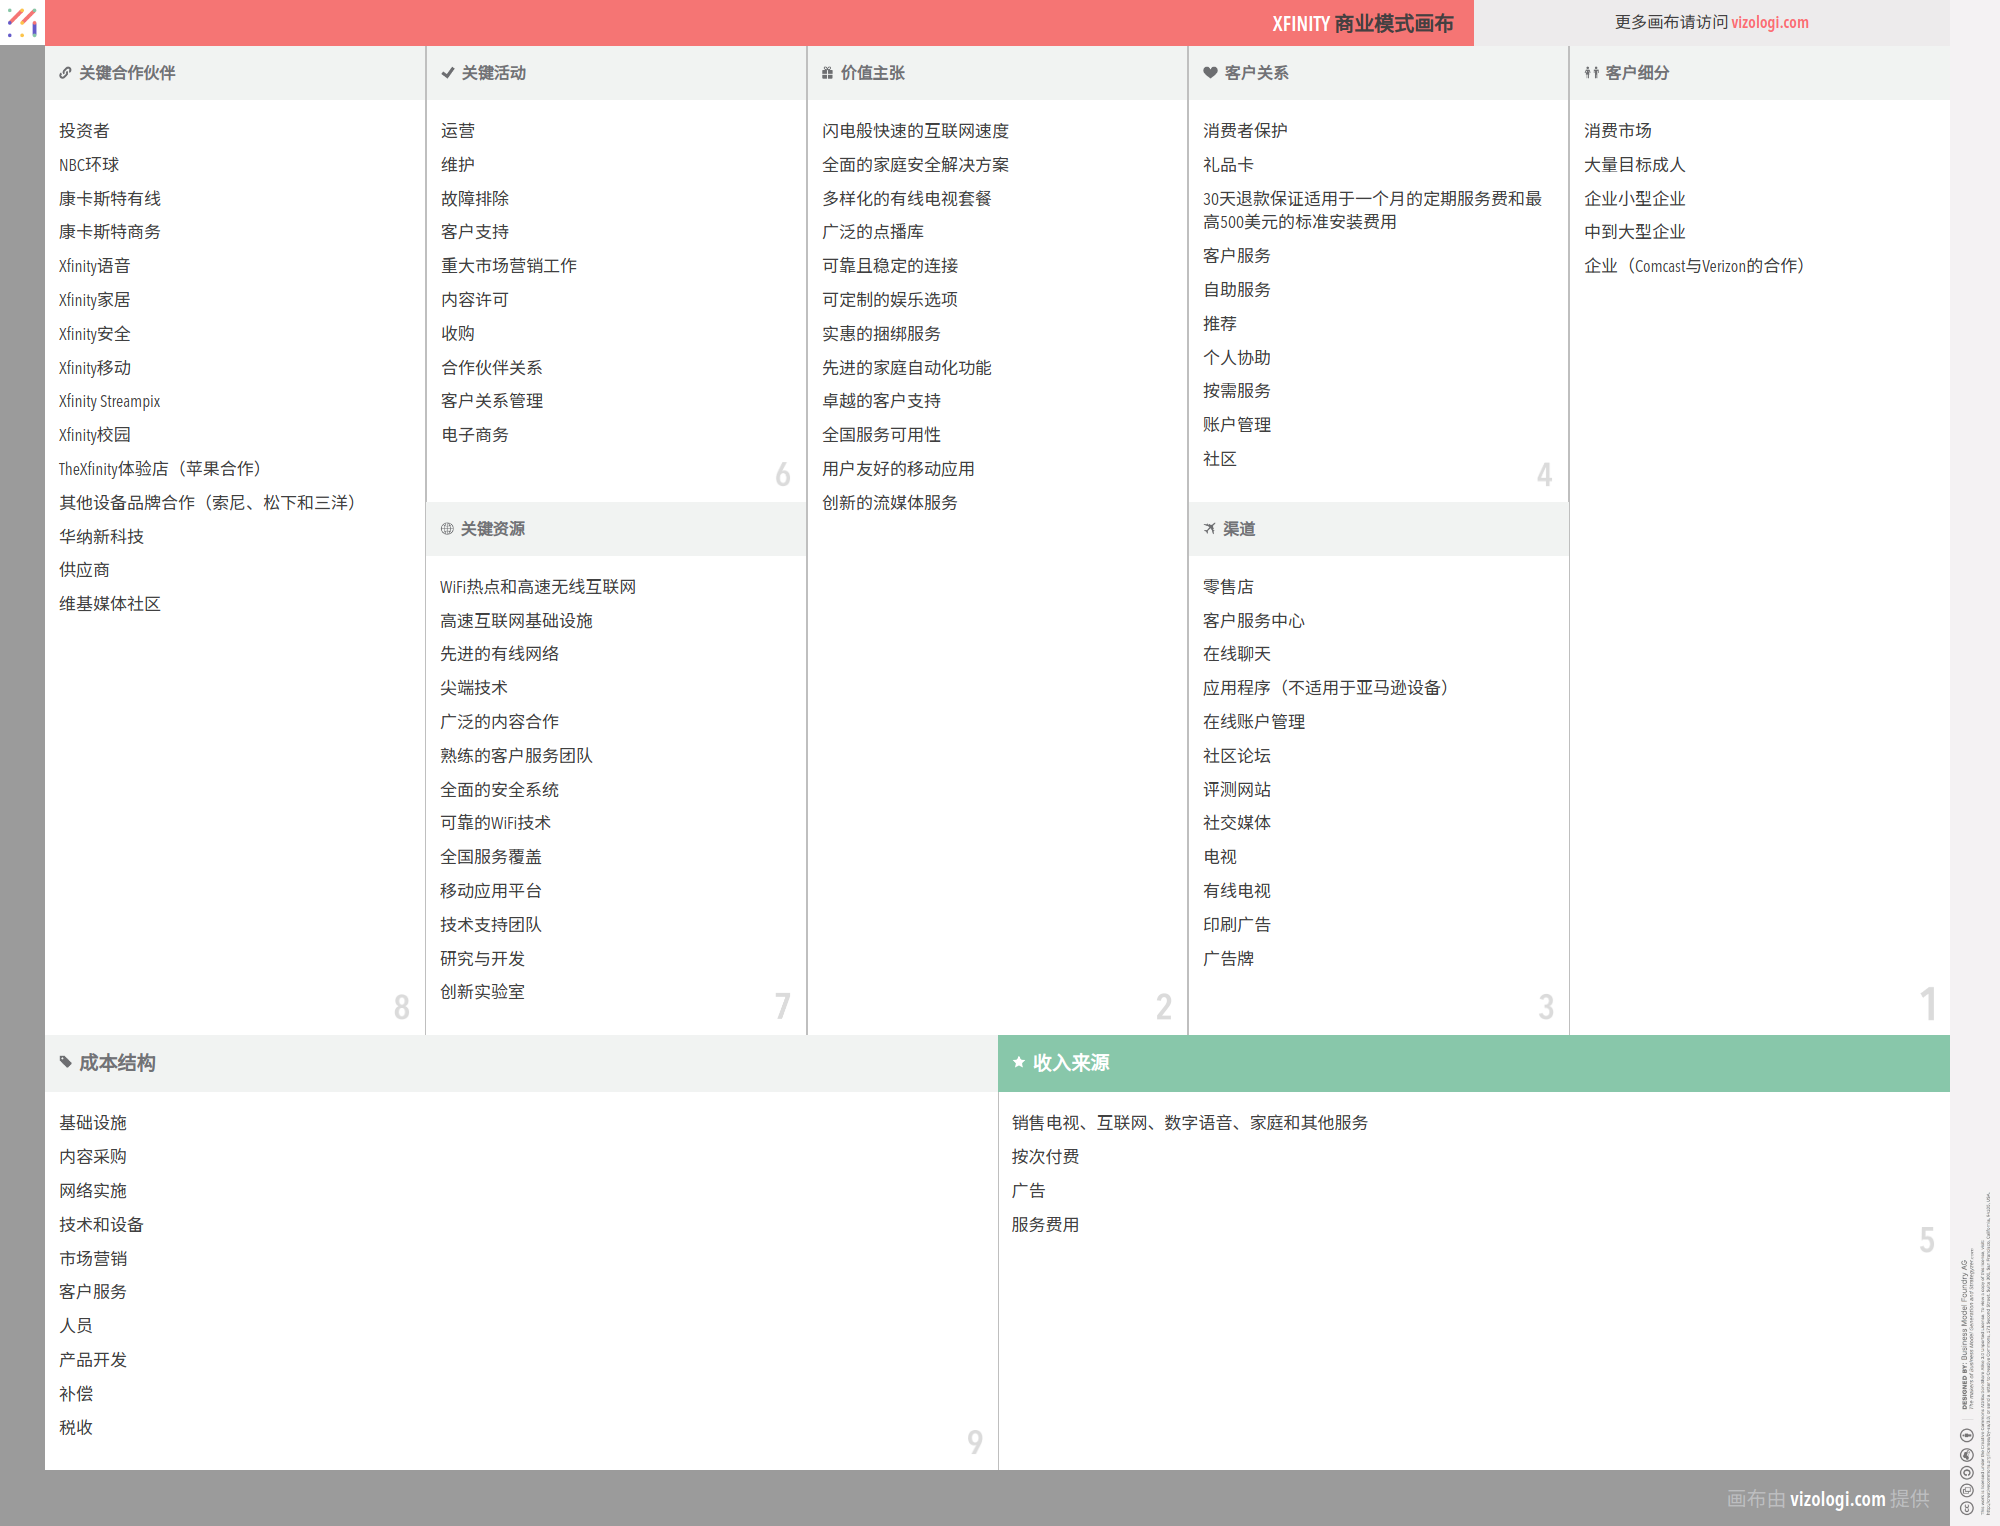Click the heart icon beside 客户关系
The image size is (2000, 1526).
1210,73
